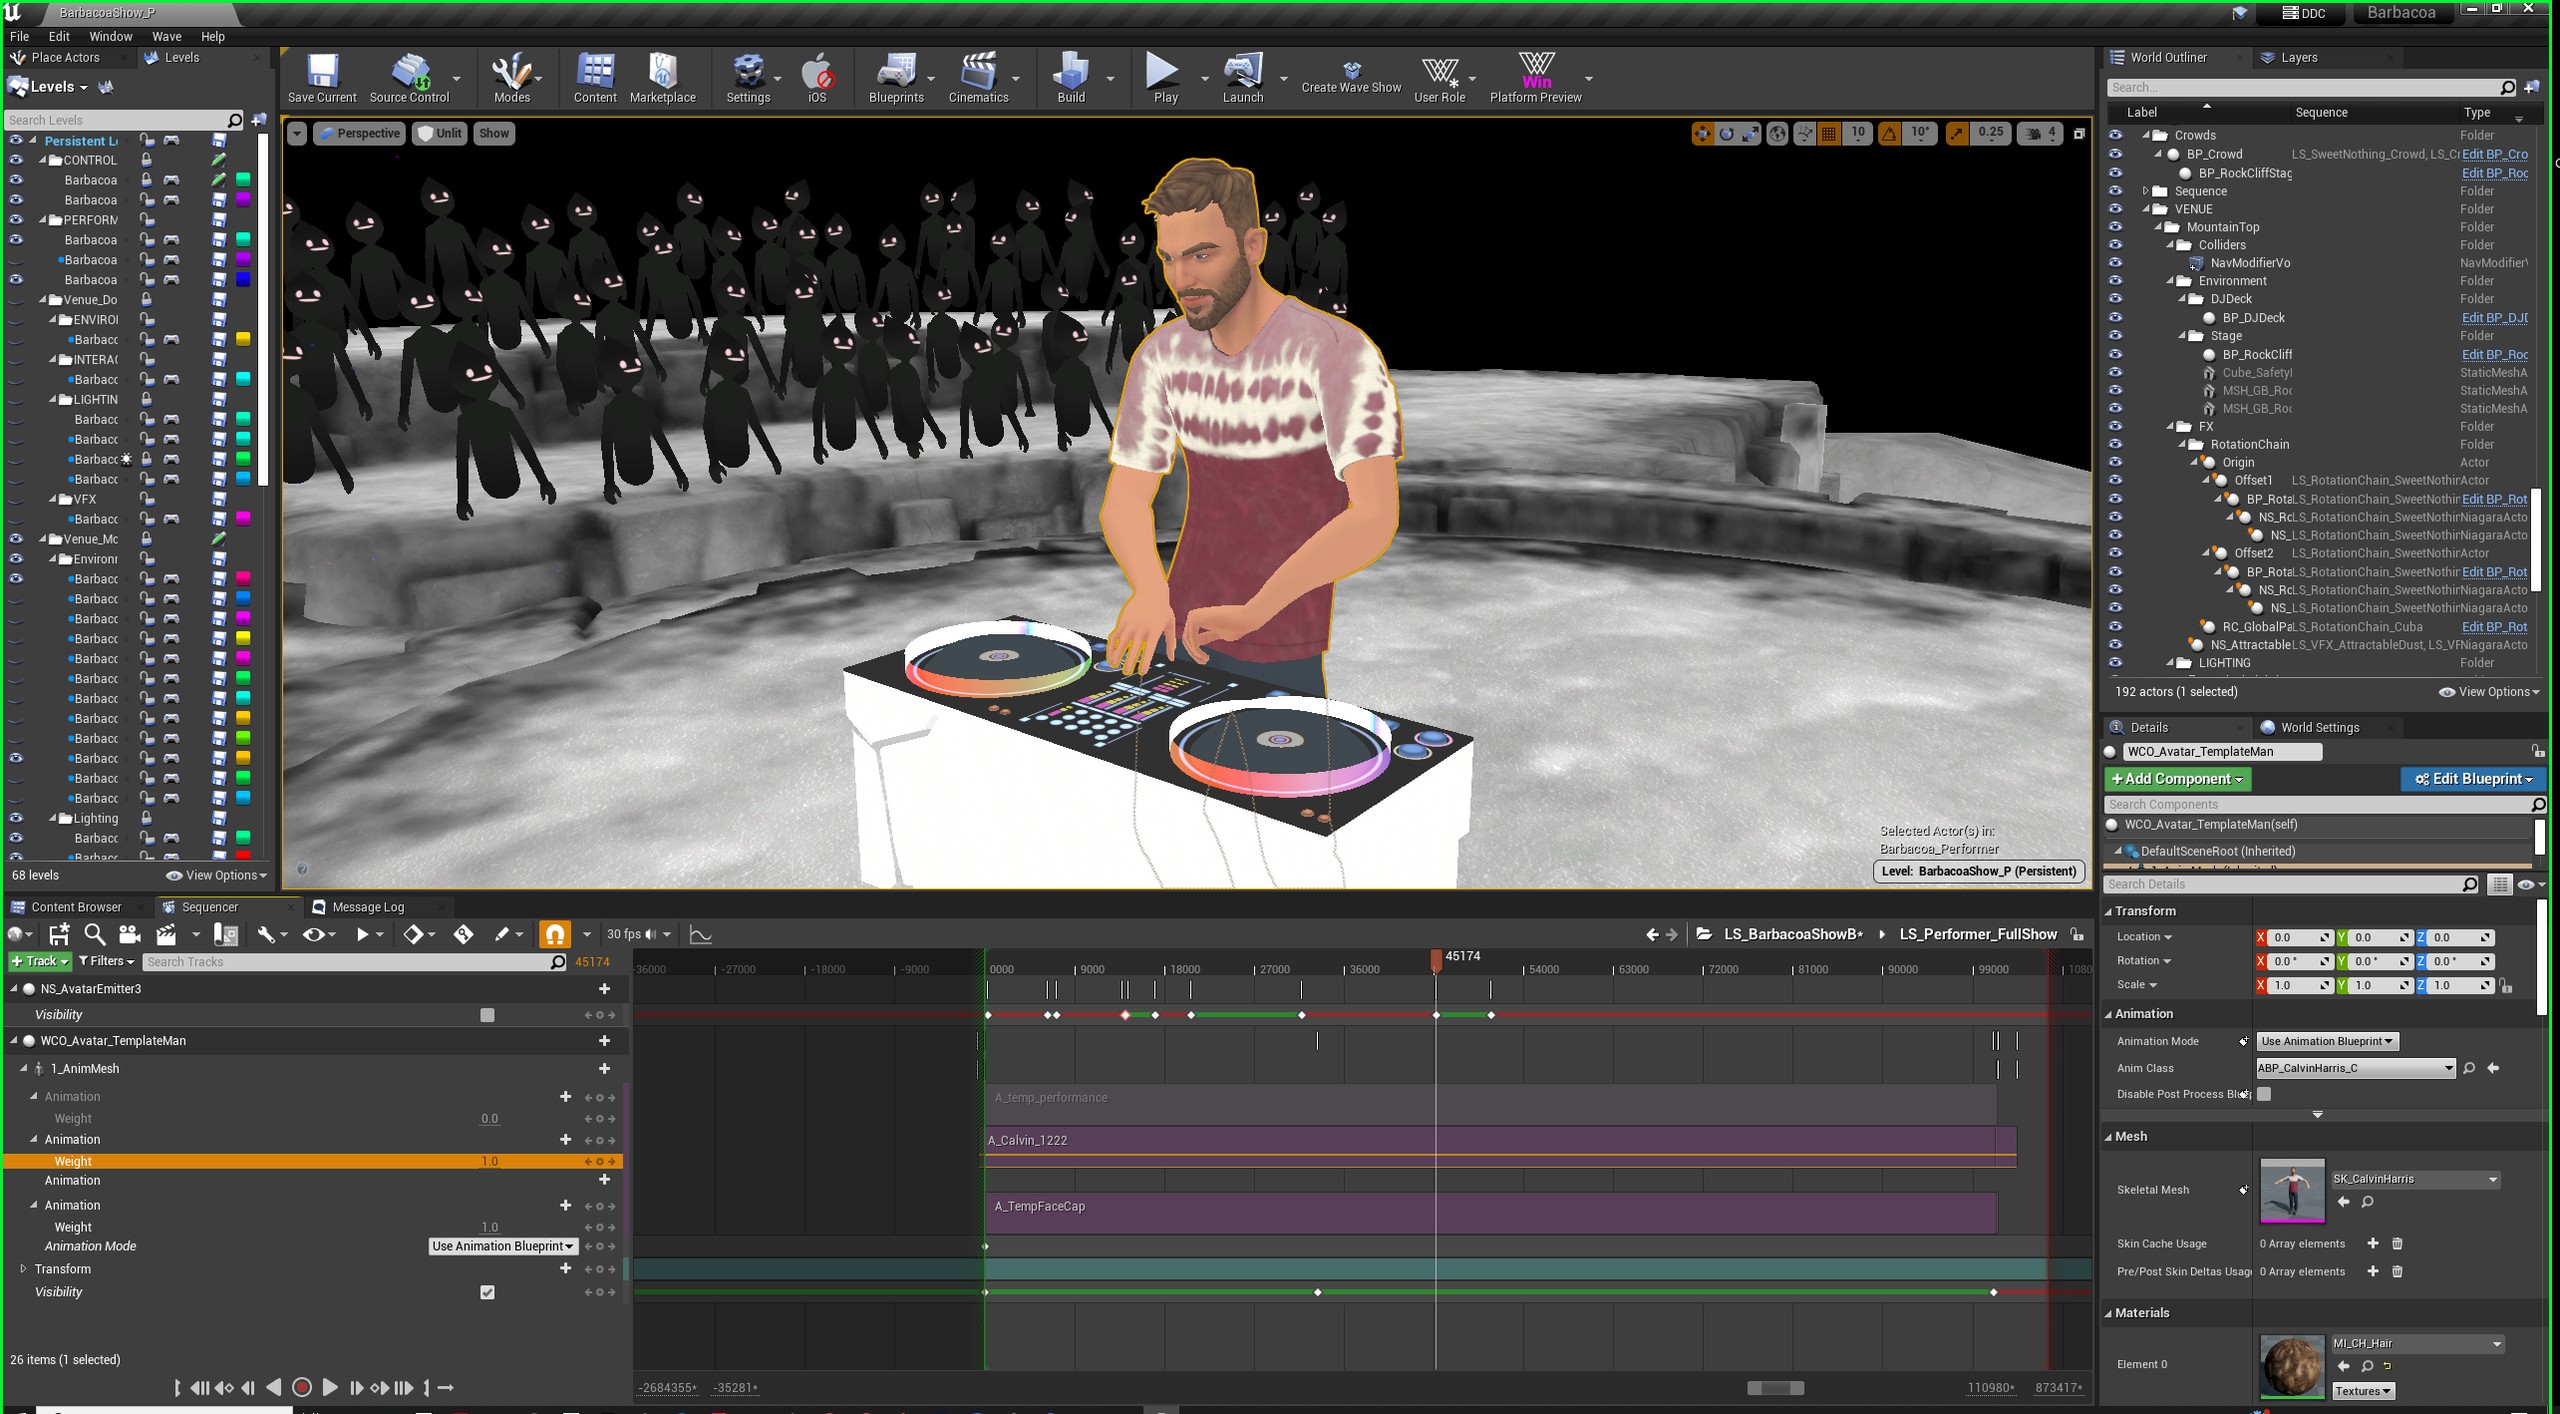Screen dimensions: 2560x1414
Task: Open the Platform Preview toolbar icon
Action: [1535, 78]
